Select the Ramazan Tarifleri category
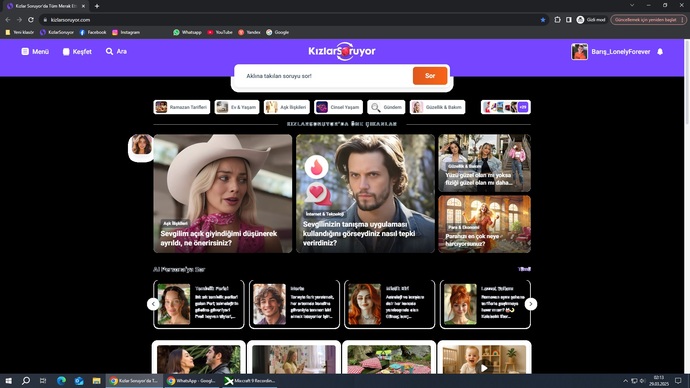Image resolution: width=690 pixels, height=388 pixels. point(182,107)
